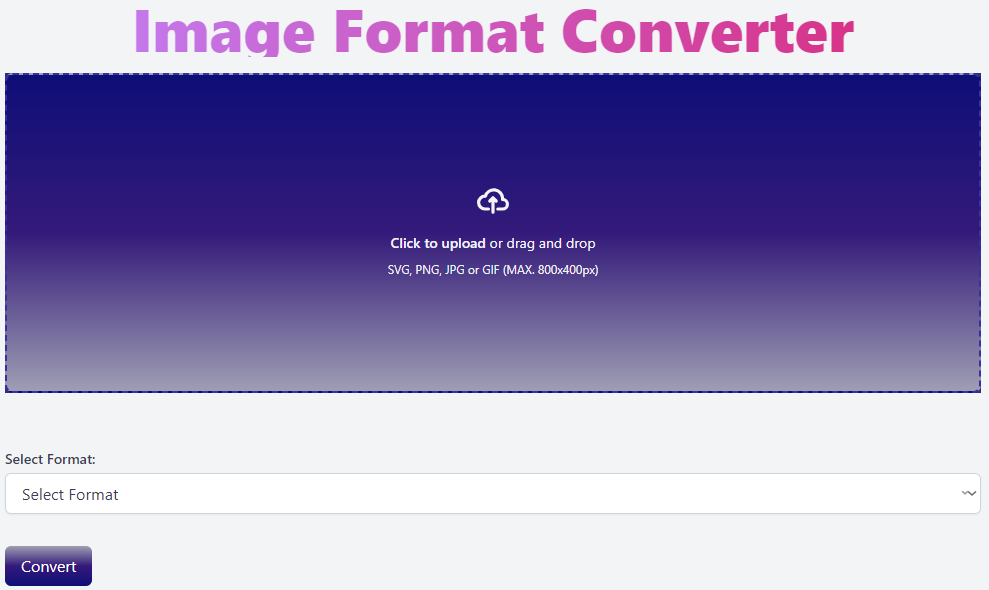
Task: Click the cloud upload icon
Action: point(493,201)
